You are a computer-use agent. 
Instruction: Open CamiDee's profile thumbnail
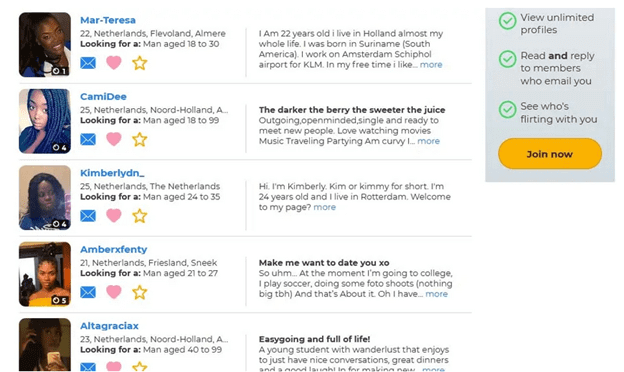click(x=45, y=121)
